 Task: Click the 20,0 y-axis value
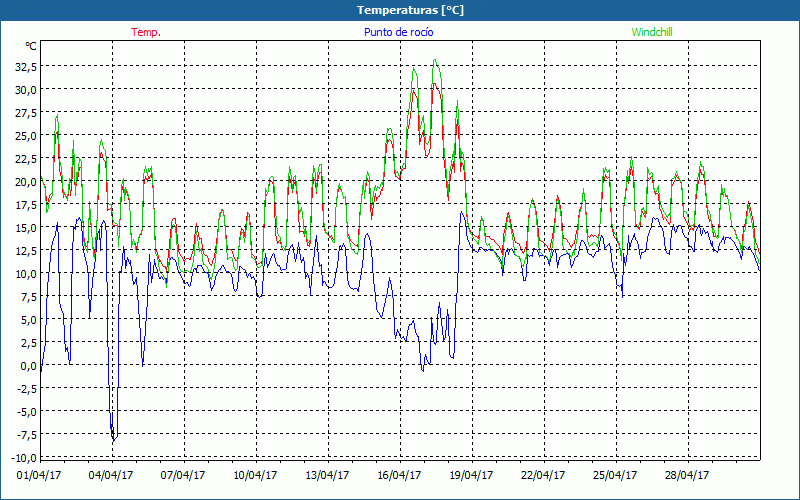click(24, 182)
